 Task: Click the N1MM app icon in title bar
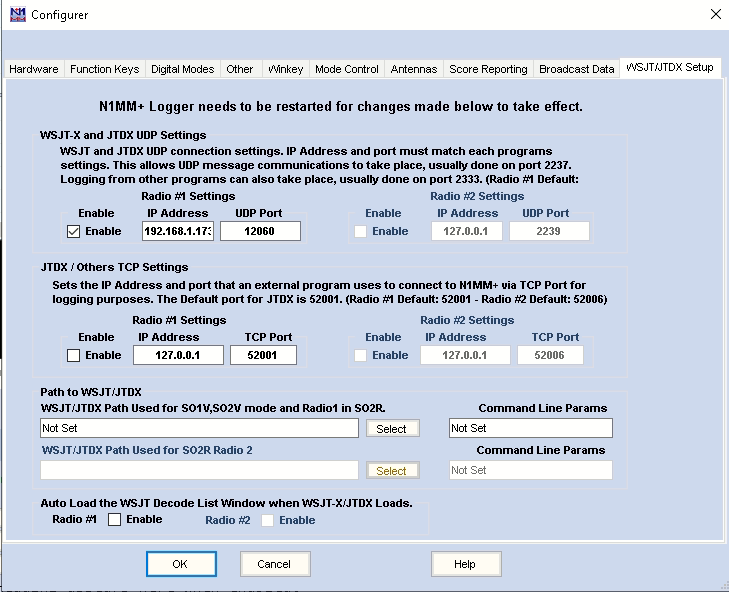[x=17, y=14]
